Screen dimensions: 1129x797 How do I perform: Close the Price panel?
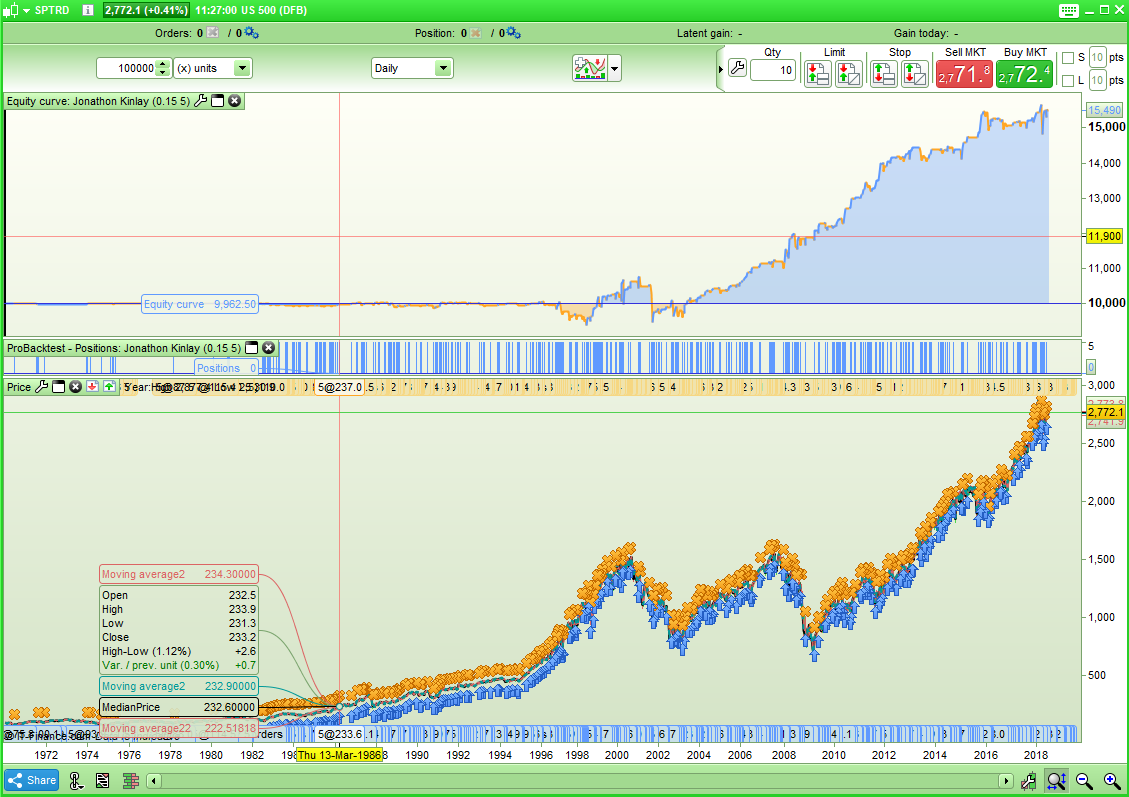coord(76,387)
